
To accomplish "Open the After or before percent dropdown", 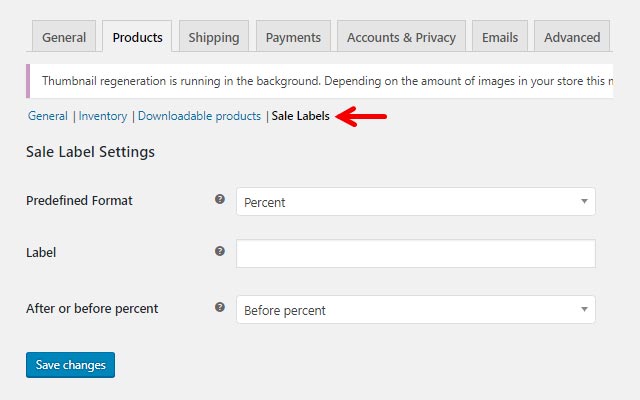I will [x=416, y=310].
